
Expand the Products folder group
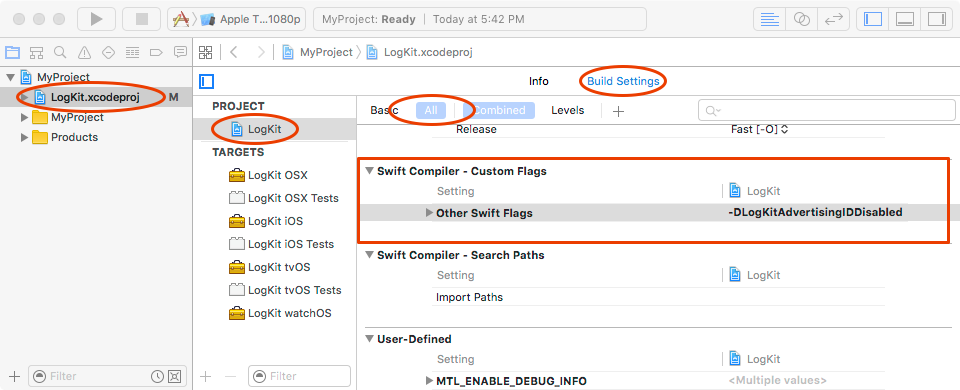click(24, 137)
